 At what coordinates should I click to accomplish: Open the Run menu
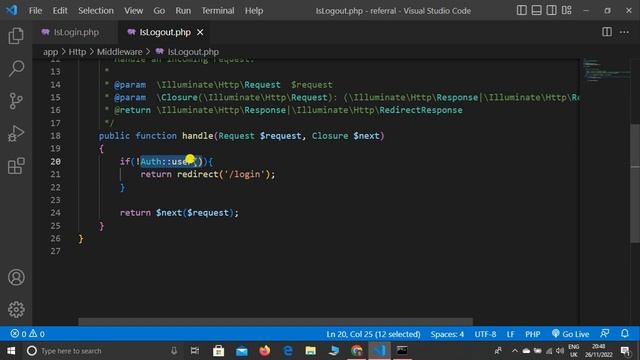(x=183, y=11)
